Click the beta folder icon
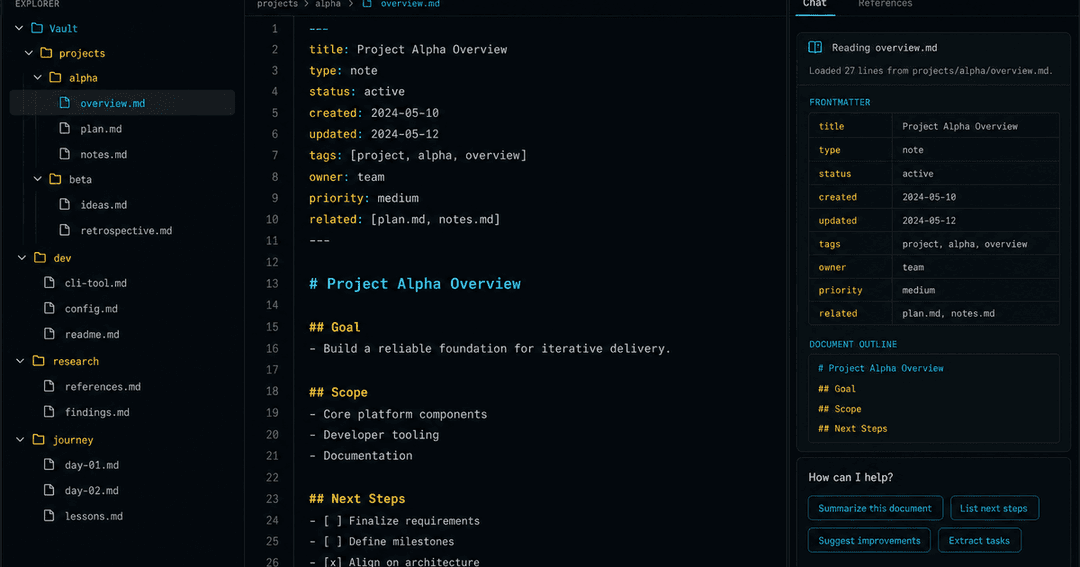The image size is (1080, 567). point(56,179)
